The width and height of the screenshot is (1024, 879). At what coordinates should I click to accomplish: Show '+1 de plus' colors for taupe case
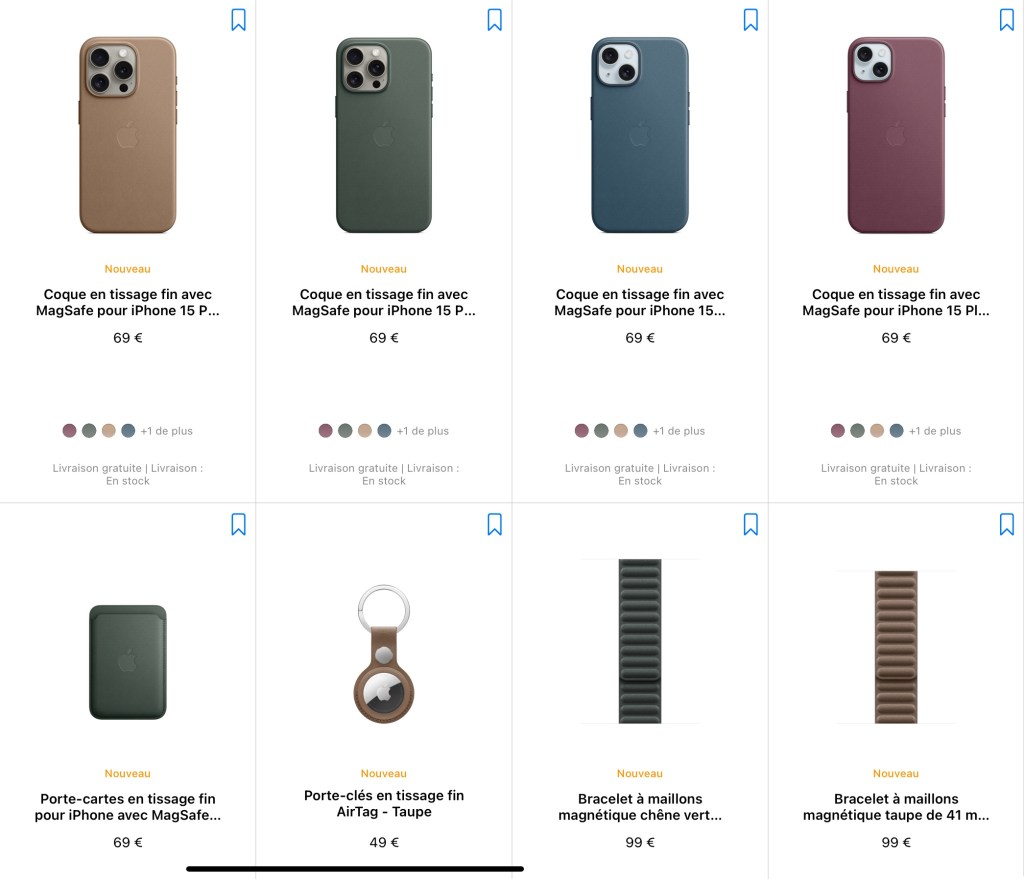coord(167,431)
